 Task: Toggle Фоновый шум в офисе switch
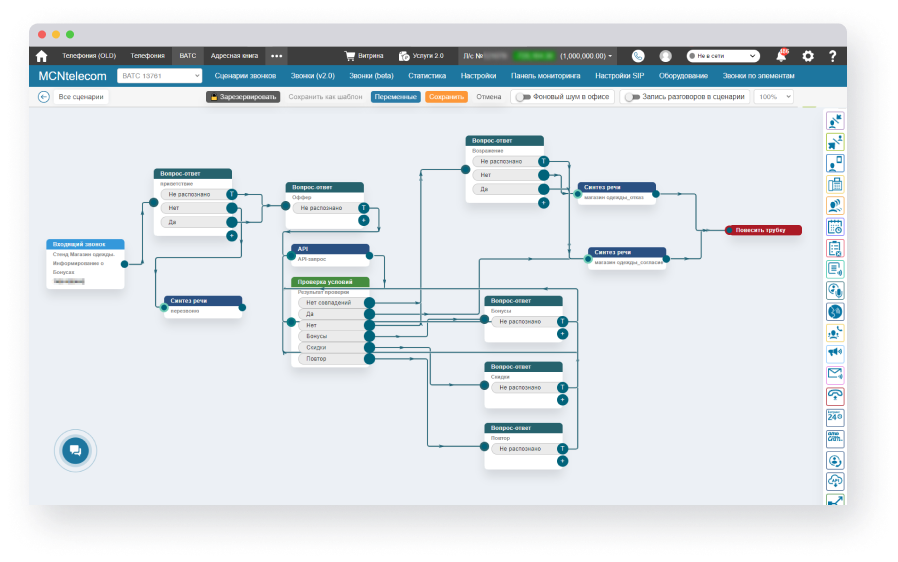[522, 97]
